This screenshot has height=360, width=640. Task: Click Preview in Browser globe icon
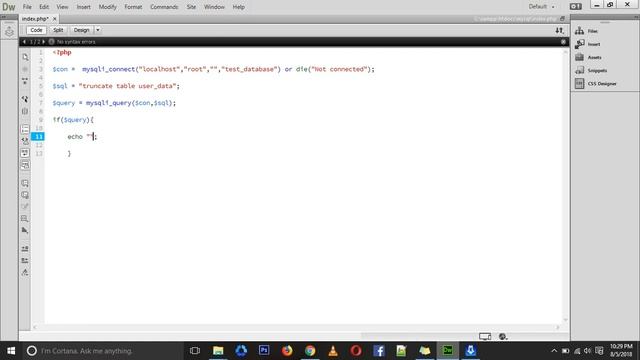point(503,336)
